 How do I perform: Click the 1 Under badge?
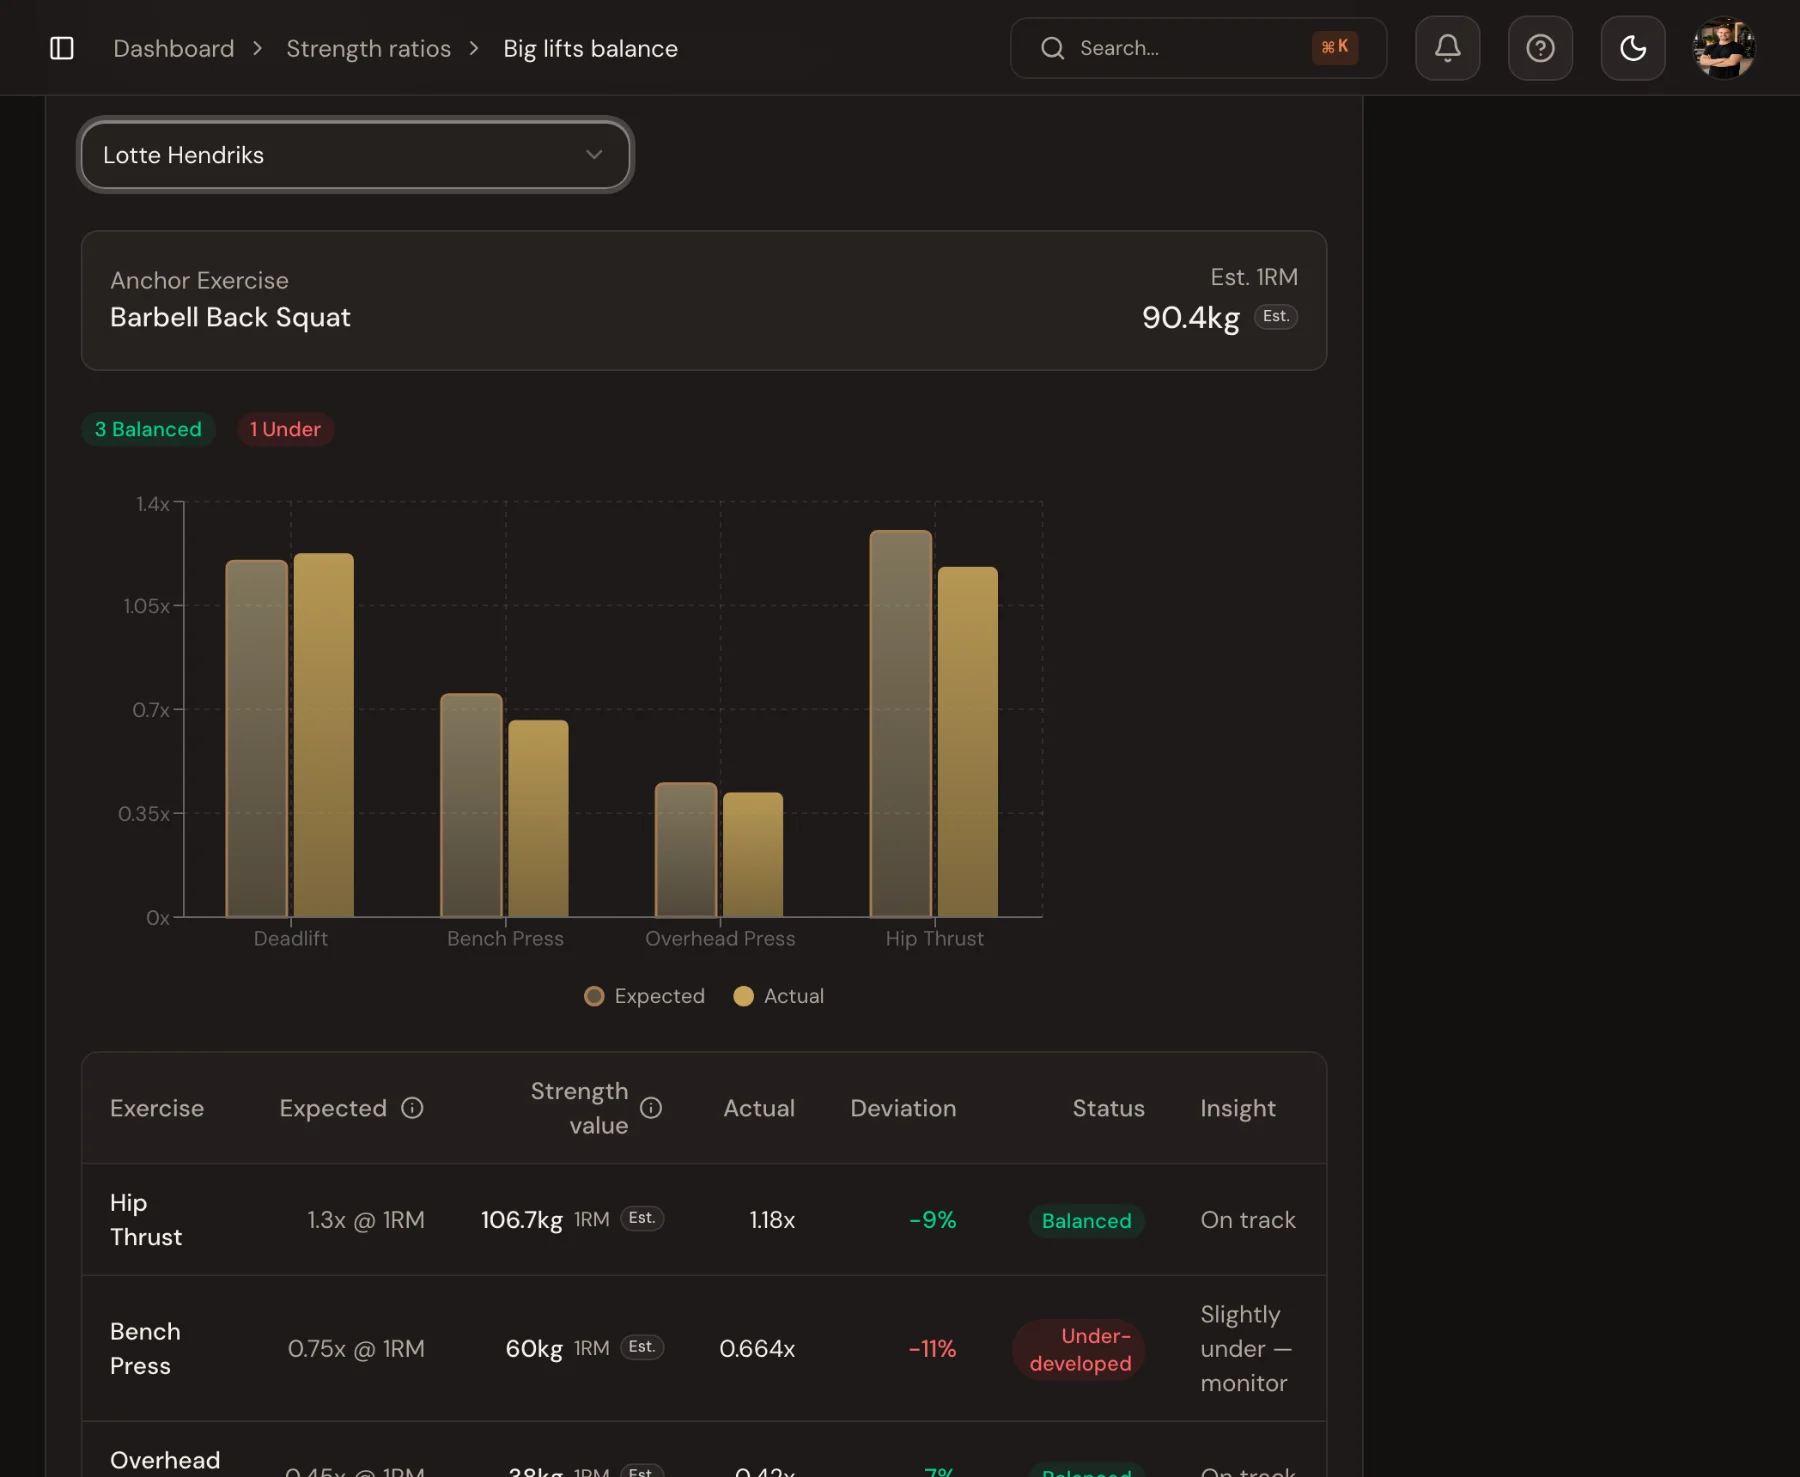pos(285,429)
